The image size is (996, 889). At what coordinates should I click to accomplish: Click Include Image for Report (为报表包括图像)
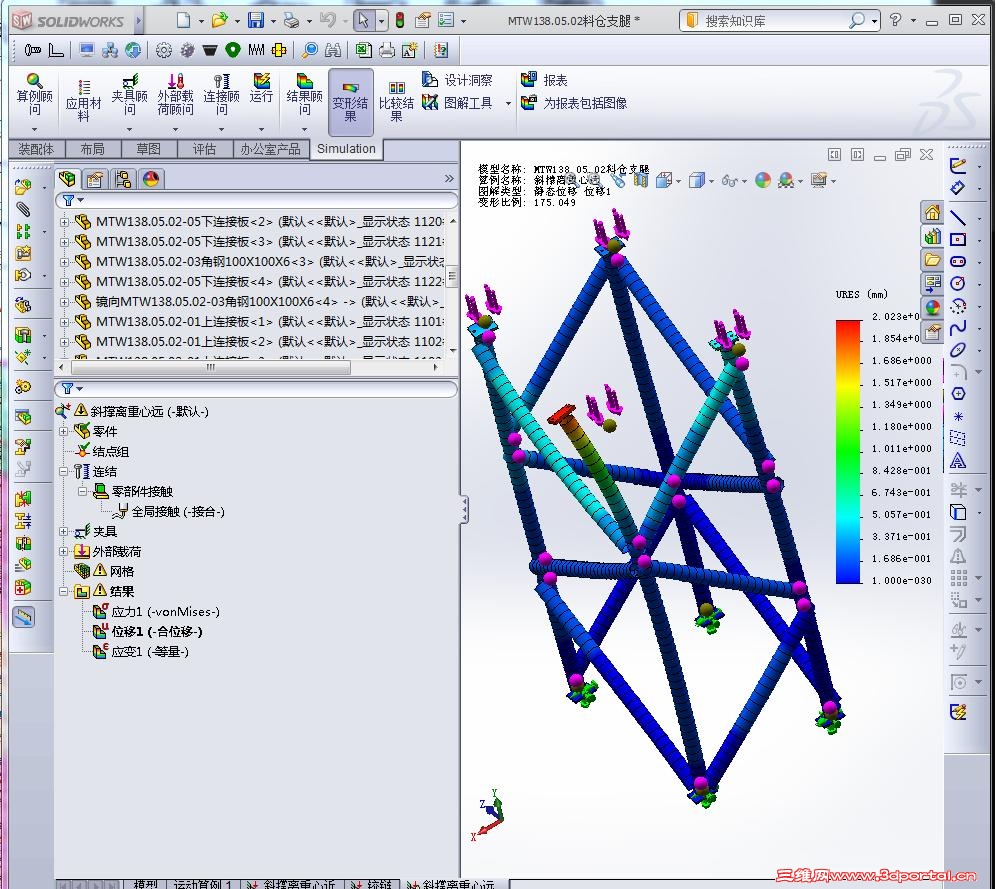pyautogui.click(x=574, y=102)
